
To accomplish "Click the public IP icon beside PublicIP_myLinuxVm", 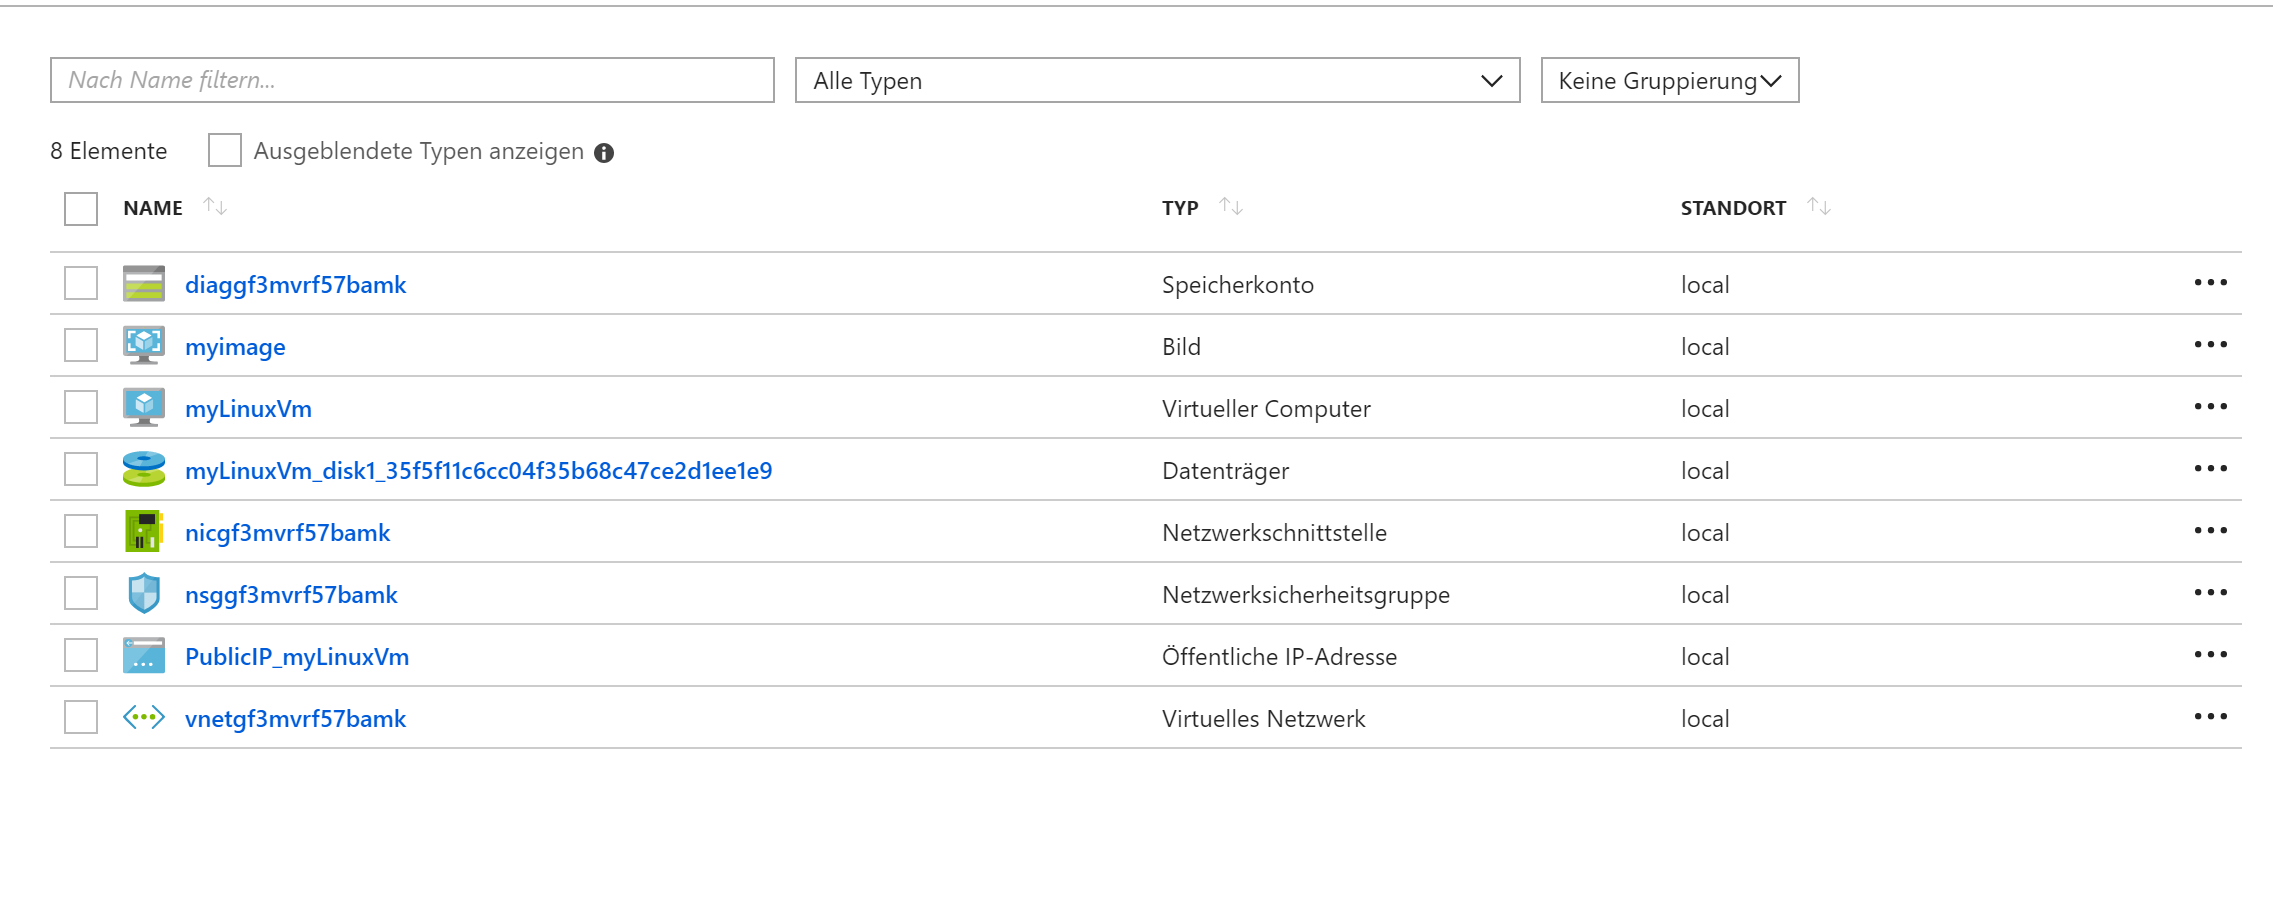I will (x=144, y=656).
